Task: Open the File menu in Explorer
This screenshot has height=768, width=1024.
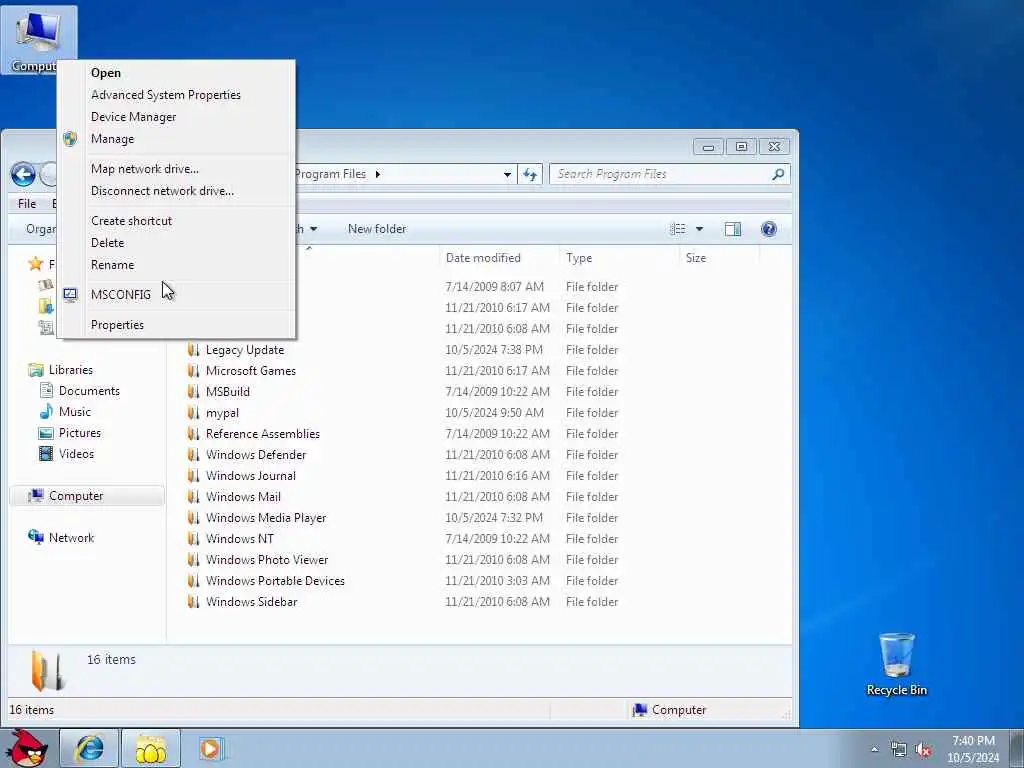Action: [27, 204]
